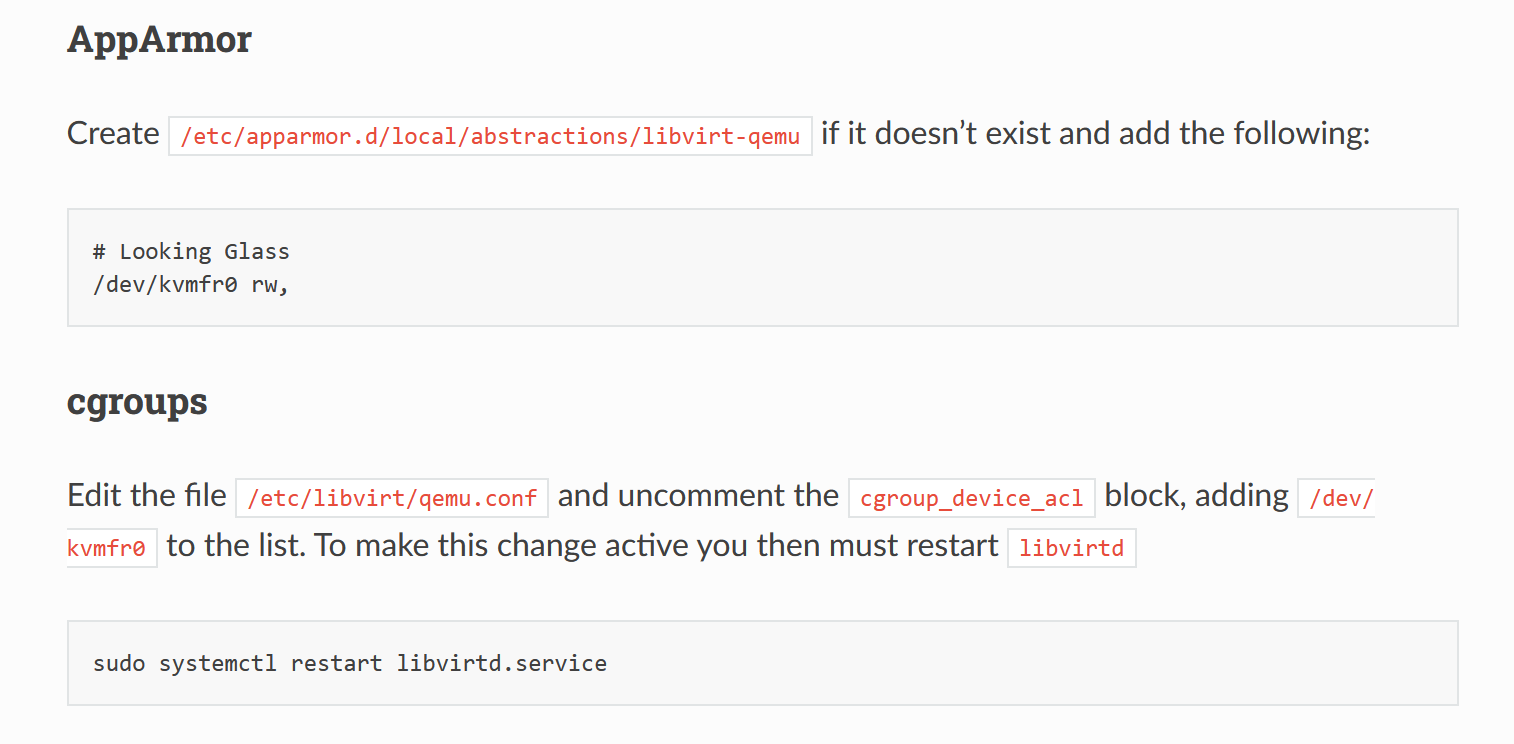Click the word "Create" in the first paragraph
The height and width of the screenshot is (744, 1514).
click(113, 134)
